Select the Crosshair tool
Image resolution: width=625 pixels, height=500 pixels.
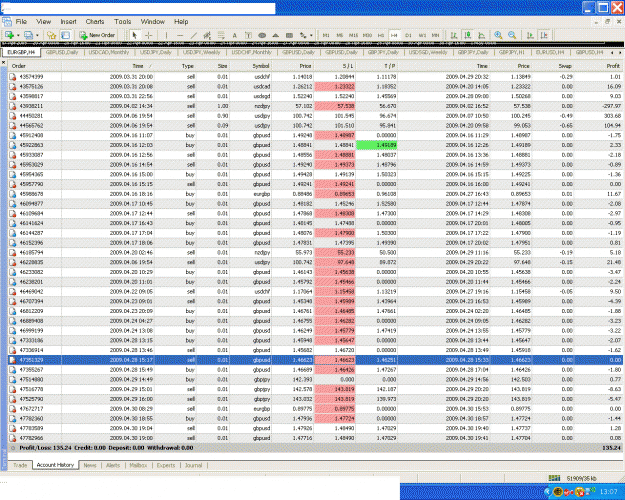click(x=148, y=35)
